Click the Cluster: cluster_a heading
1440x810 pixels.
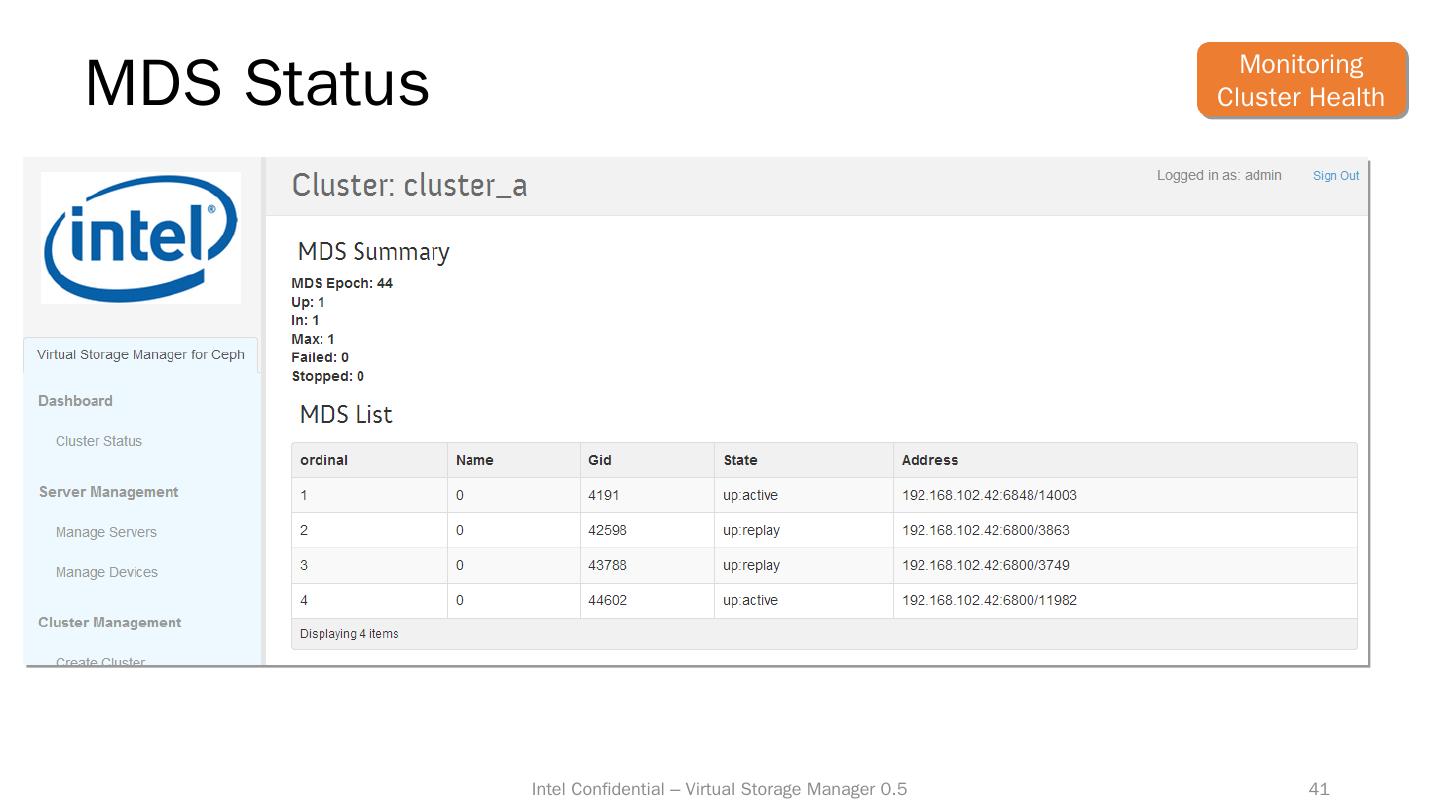pos(409,186)
